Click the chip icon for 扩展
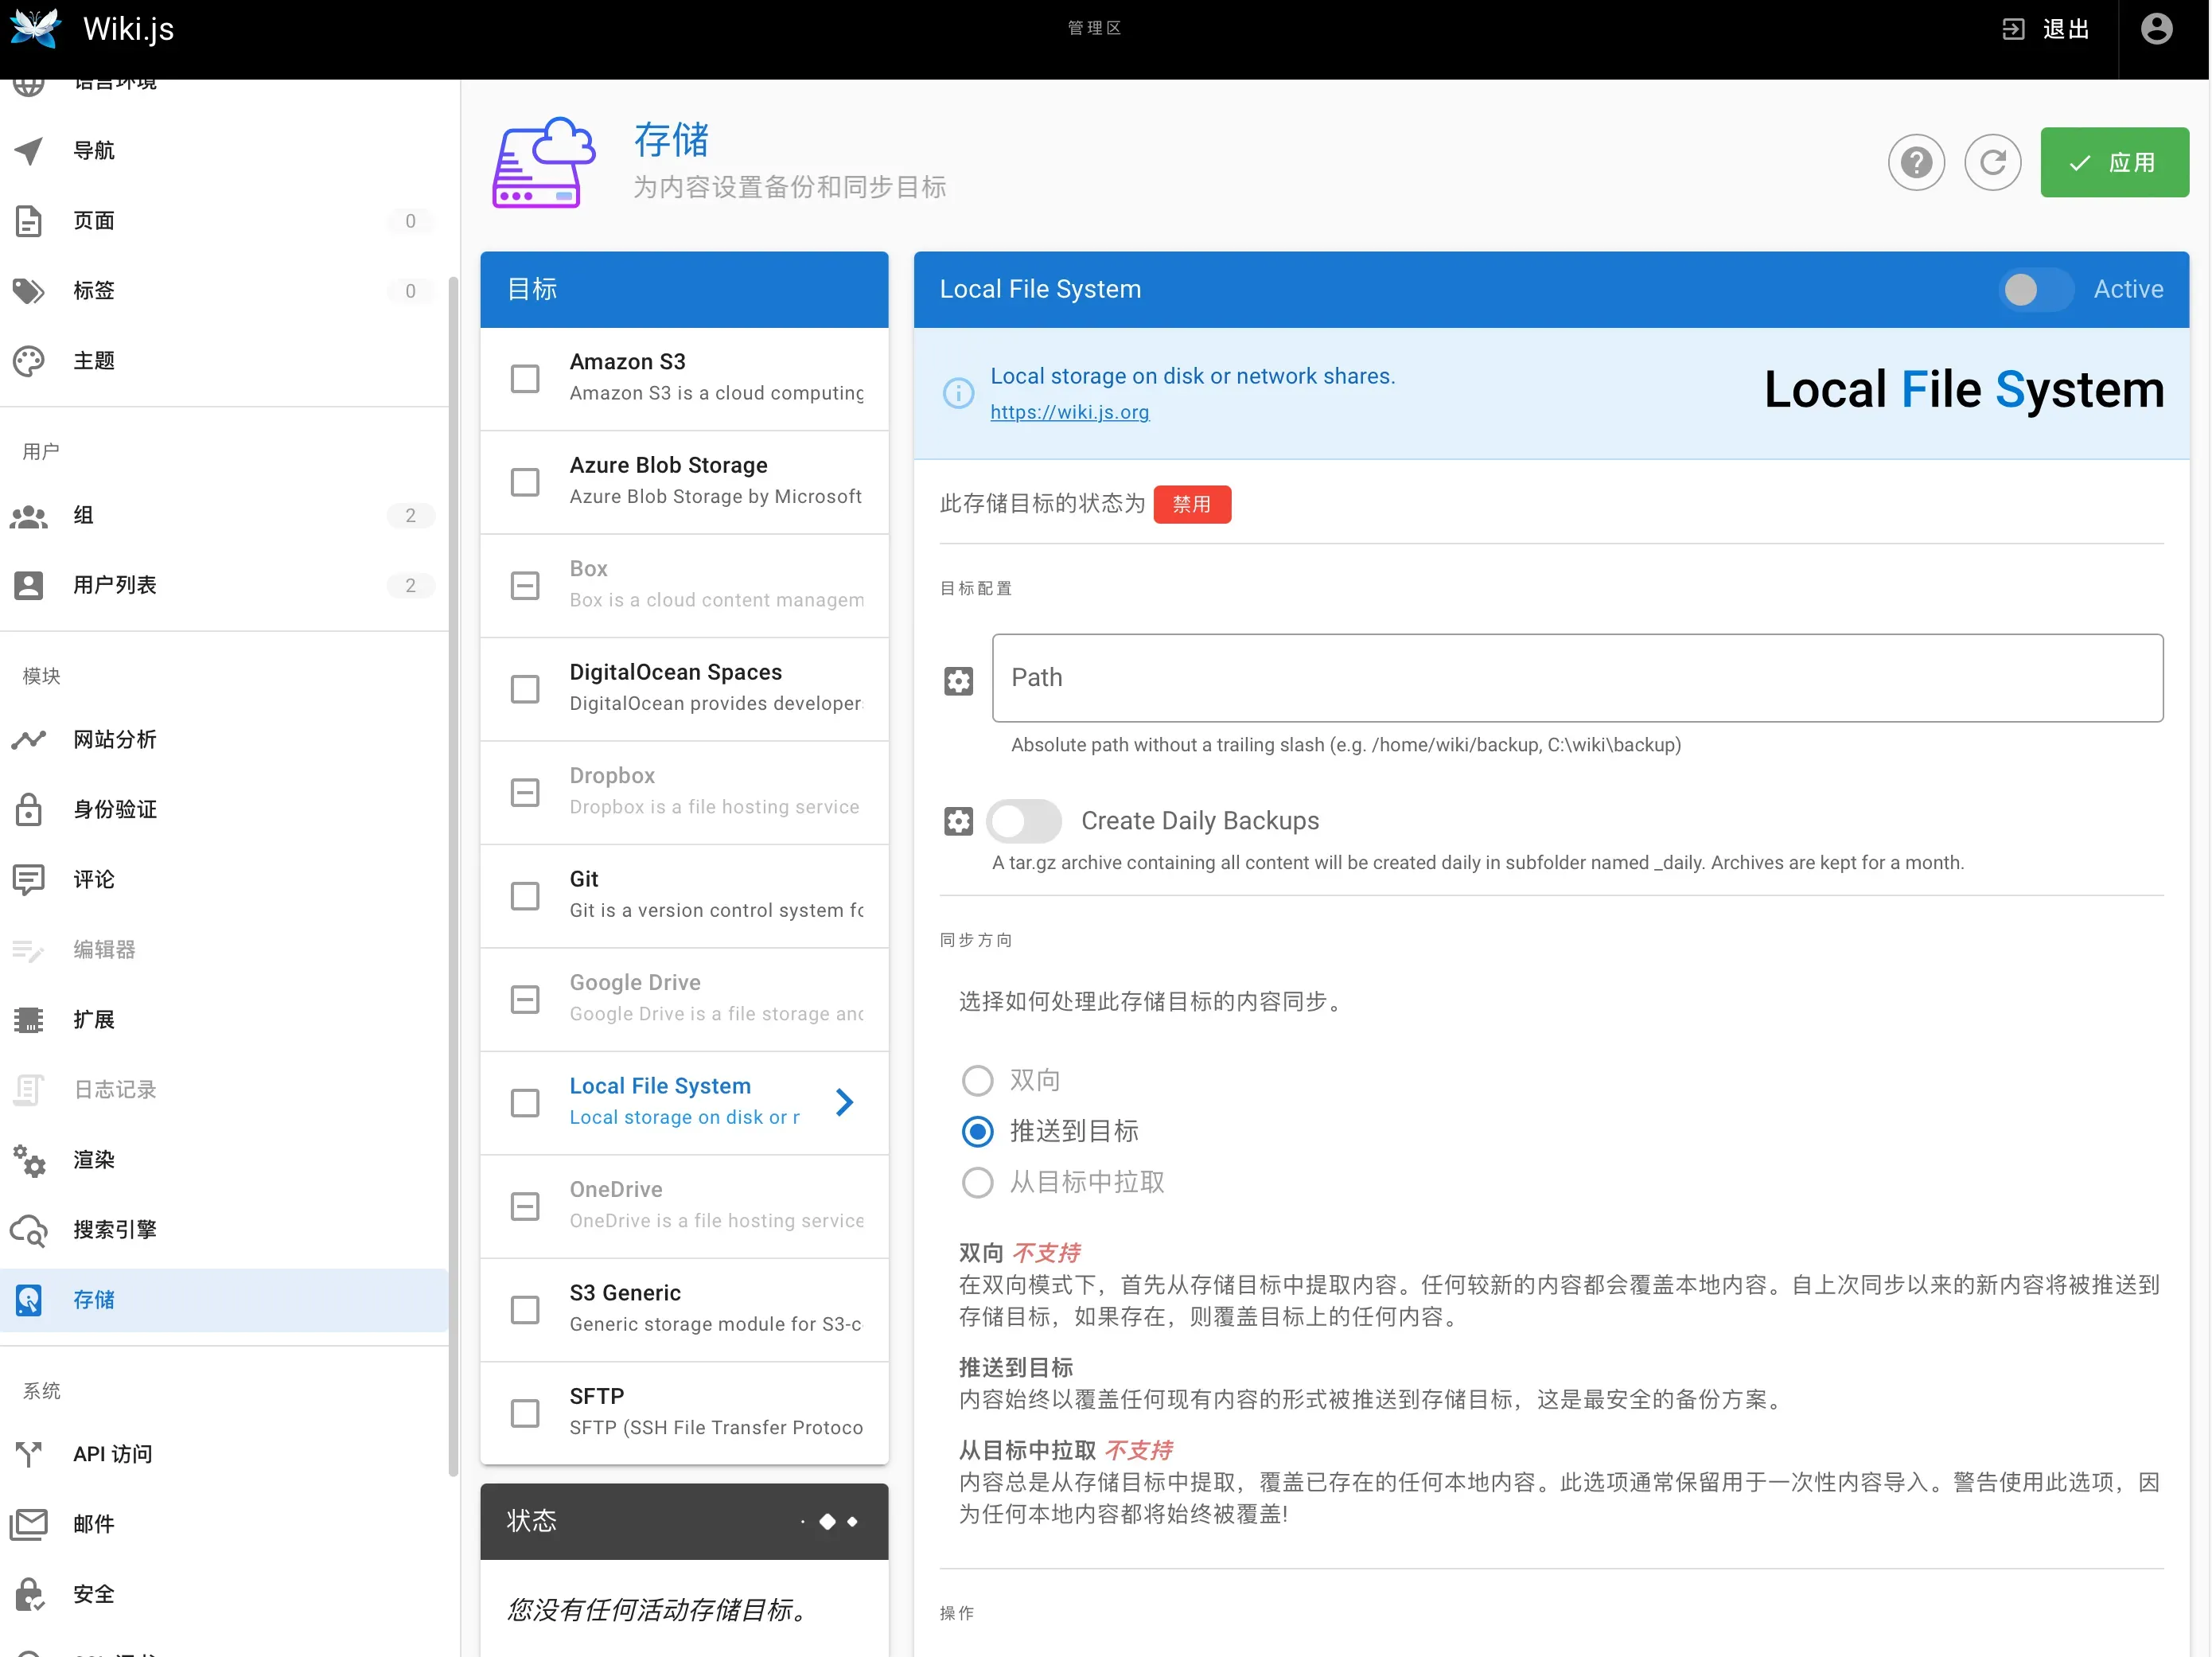The height and width of the screenshot is (1657, 2212). (29, 1020)
